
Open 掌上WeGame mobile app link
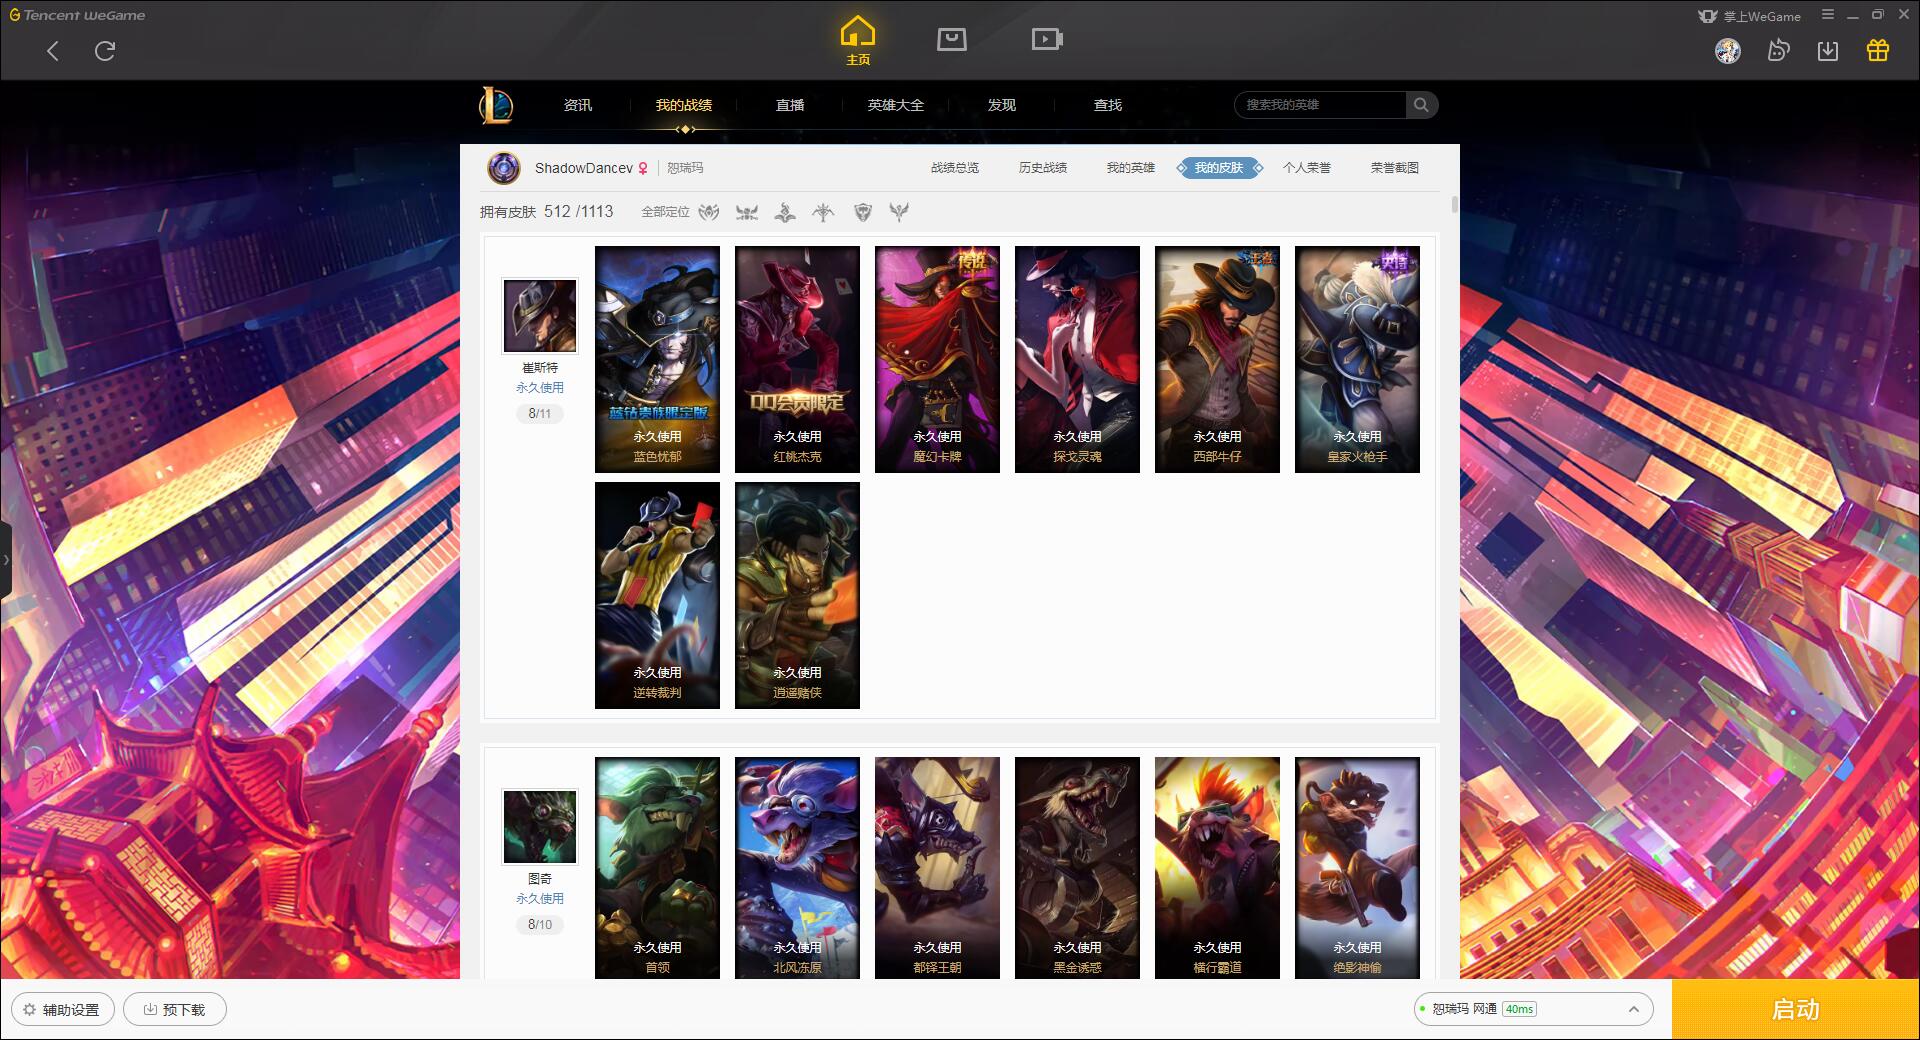[x=1750, y=16]
